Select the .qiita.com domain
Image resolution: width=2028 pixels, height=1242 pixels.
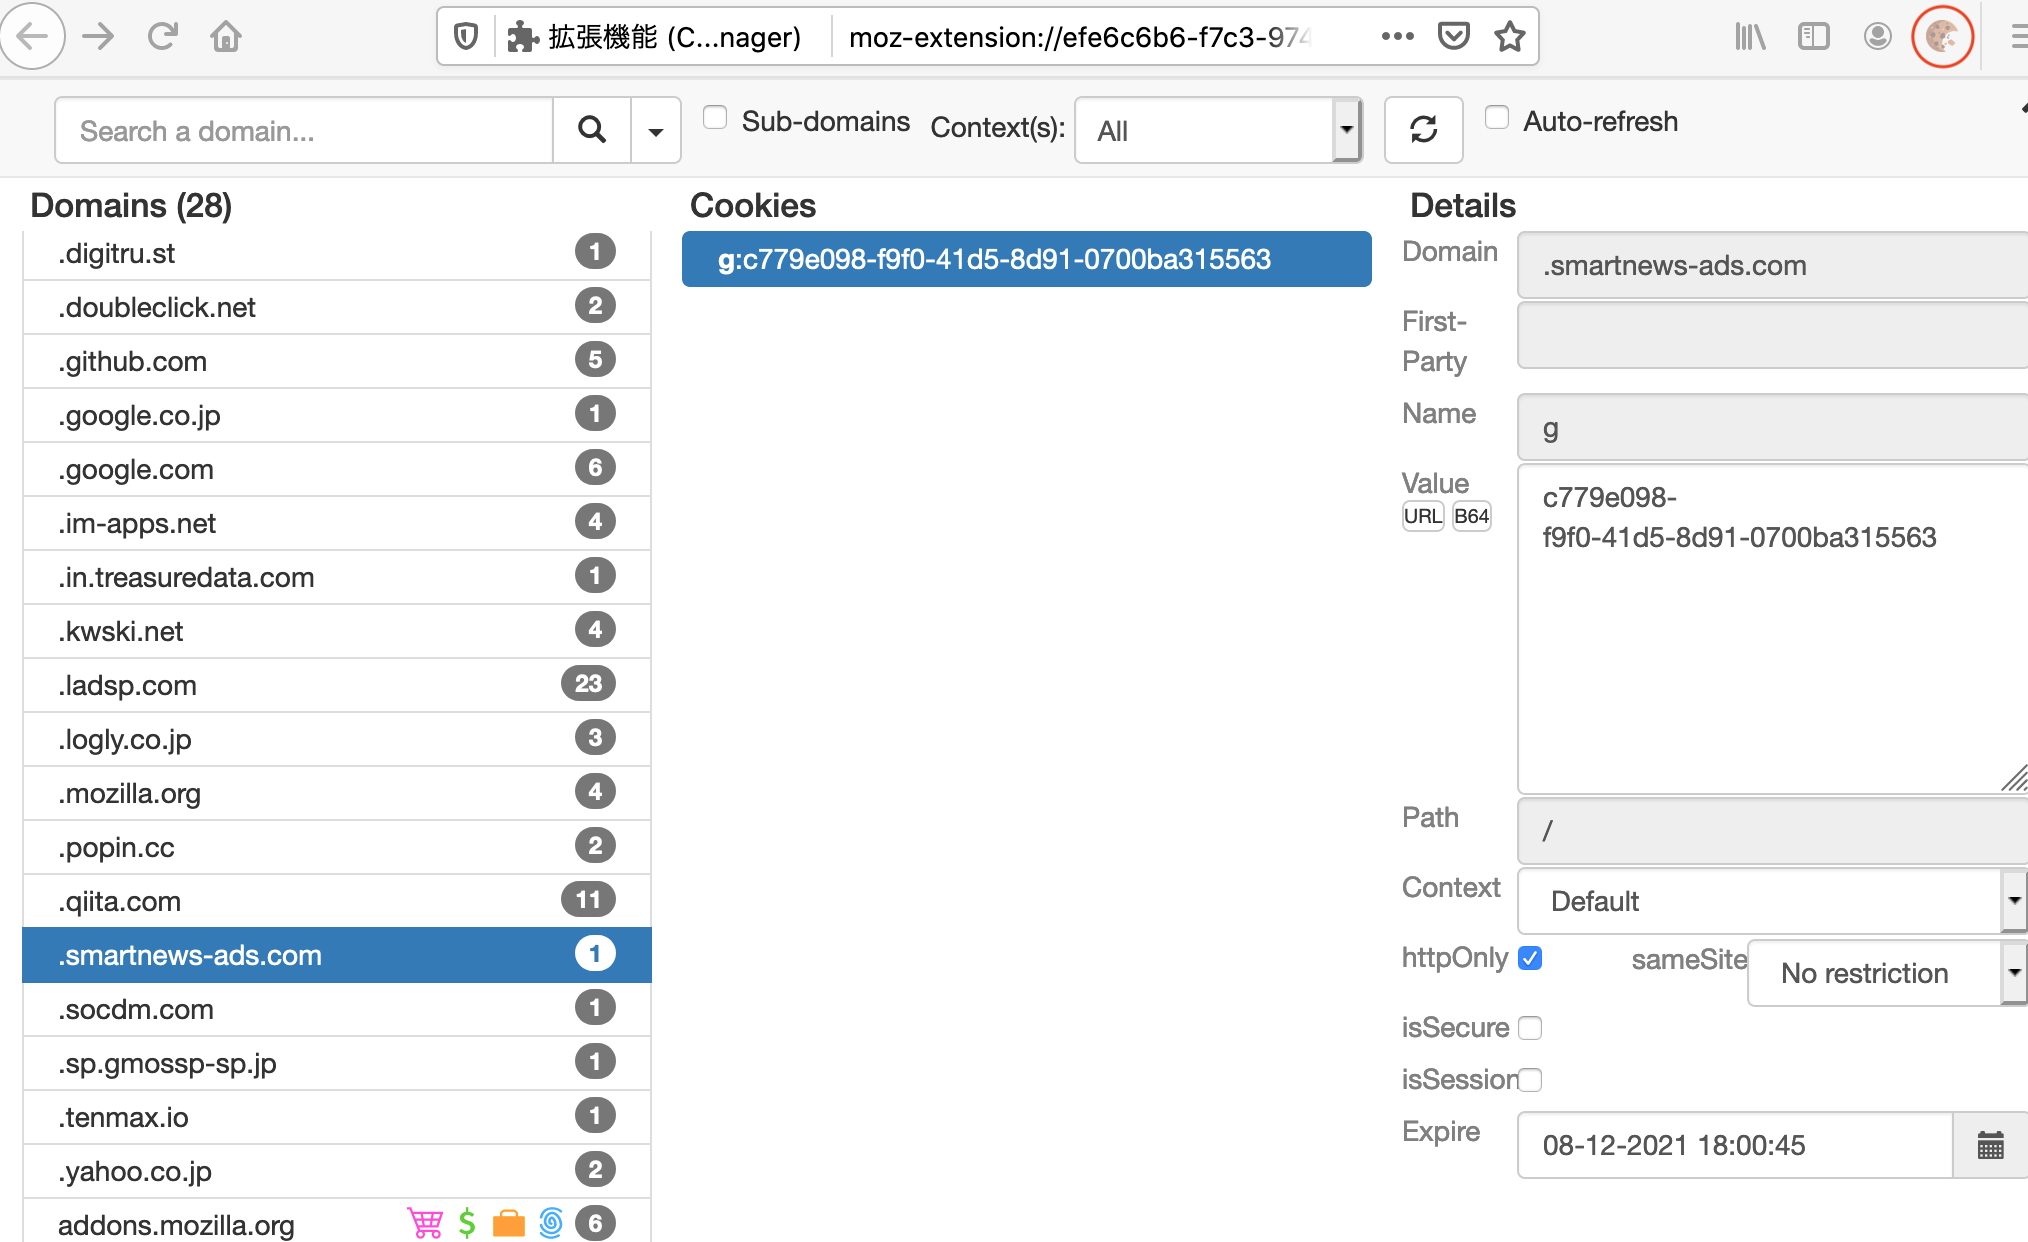pos(336,901)
